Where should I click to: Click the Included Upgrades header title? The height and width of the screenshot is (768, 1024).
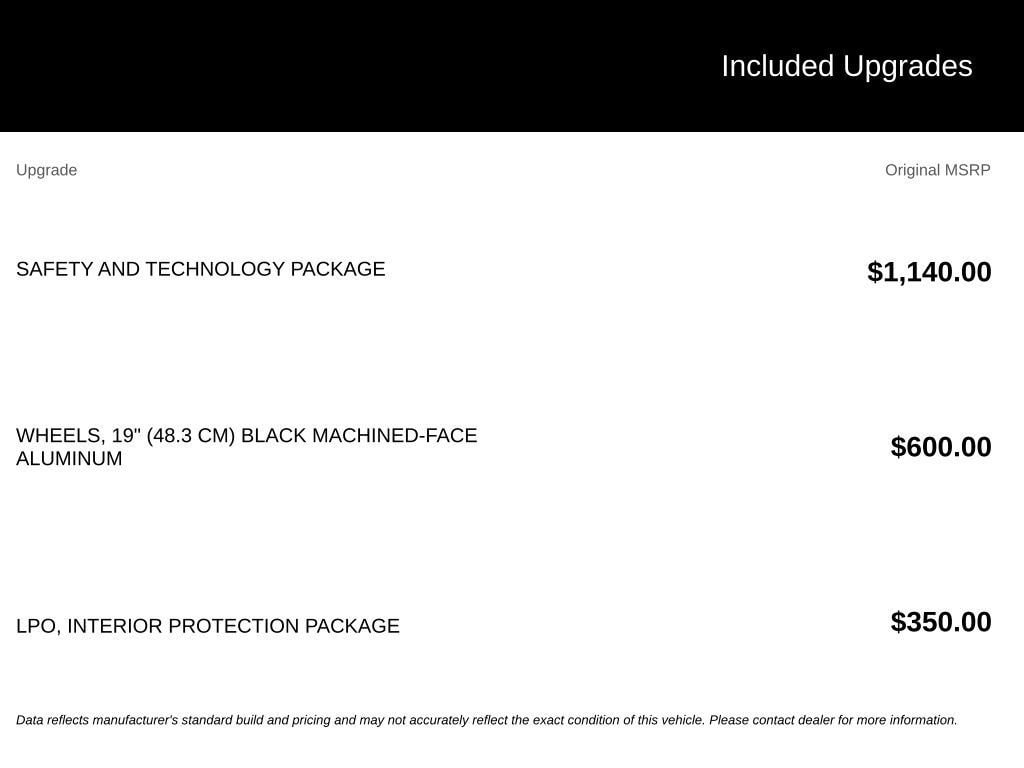[846, 66]
